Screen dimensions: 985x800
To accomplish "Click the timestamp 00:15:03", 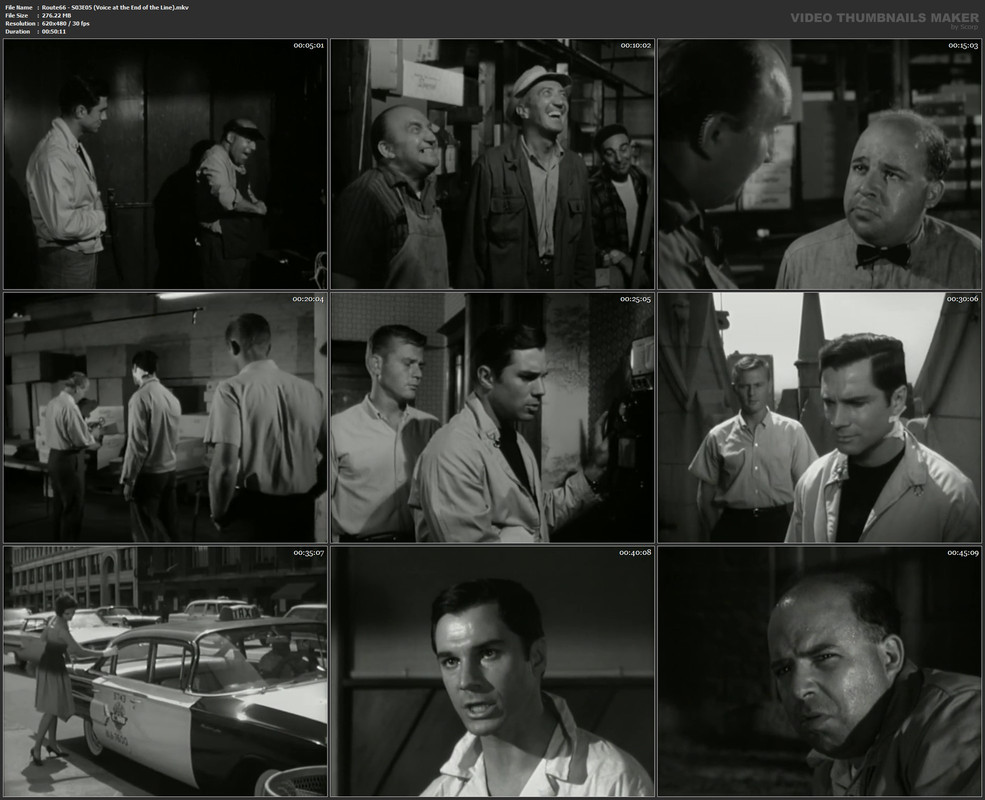I will click(963, 46).
